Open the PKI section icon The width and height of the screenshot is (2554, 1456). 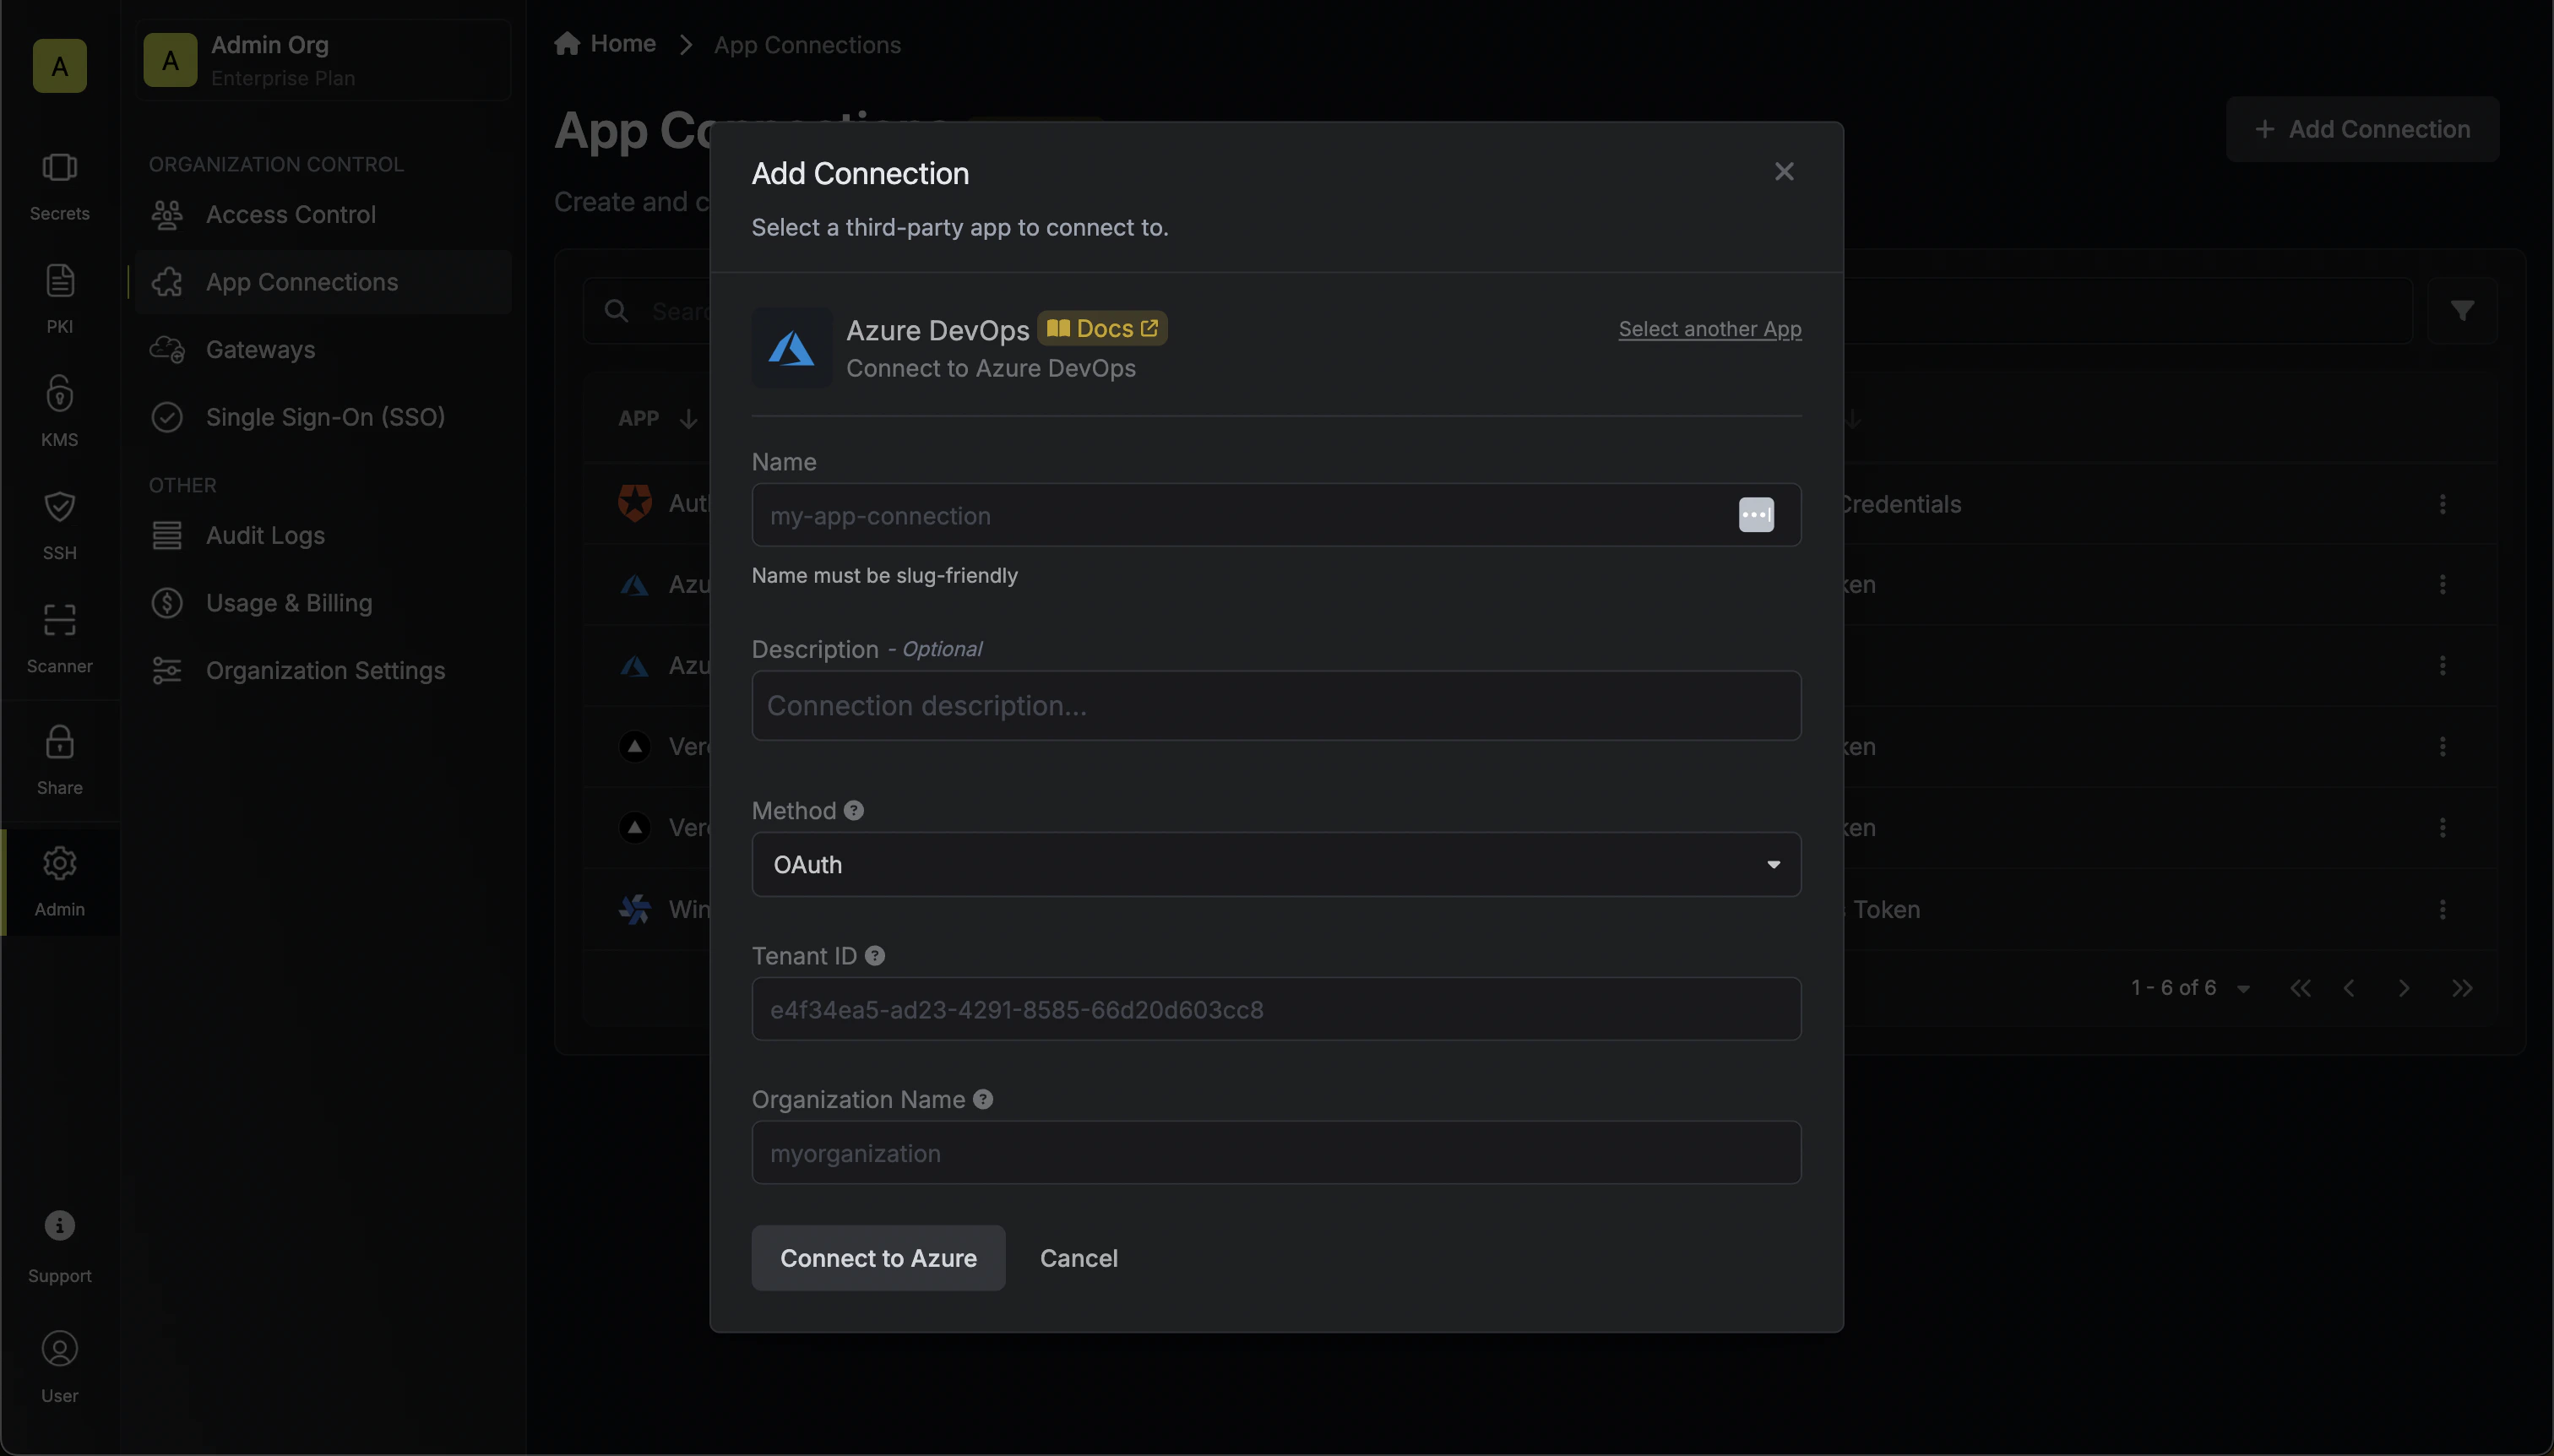coord(59,281)
